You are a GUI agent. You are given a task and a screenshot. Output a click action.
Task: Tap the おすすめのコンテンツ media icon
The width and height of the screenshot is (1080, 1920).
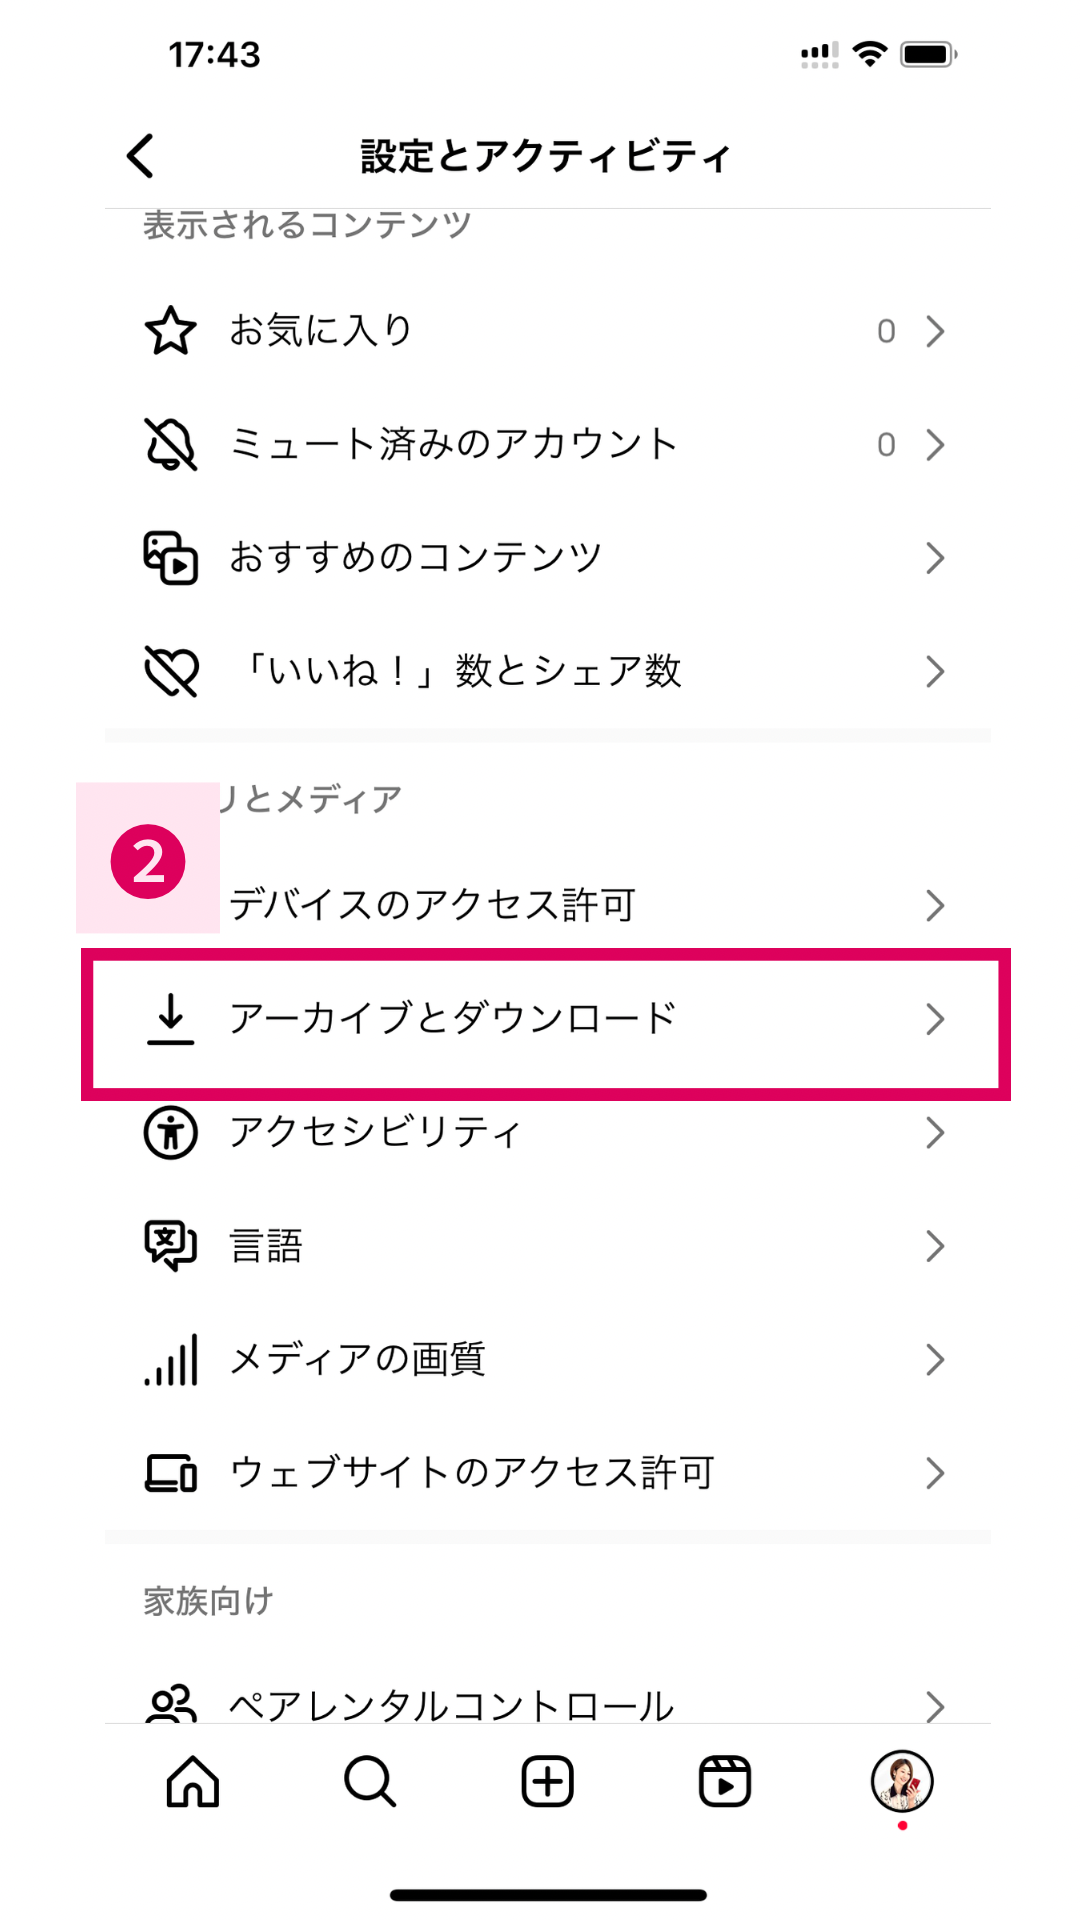point(171,558)
